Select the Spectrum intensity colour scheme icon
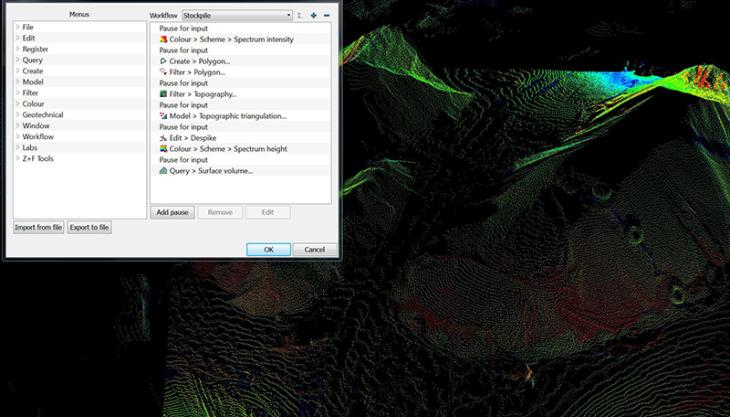The width and height of the screenshot is (730, 417). pos(163,40)
